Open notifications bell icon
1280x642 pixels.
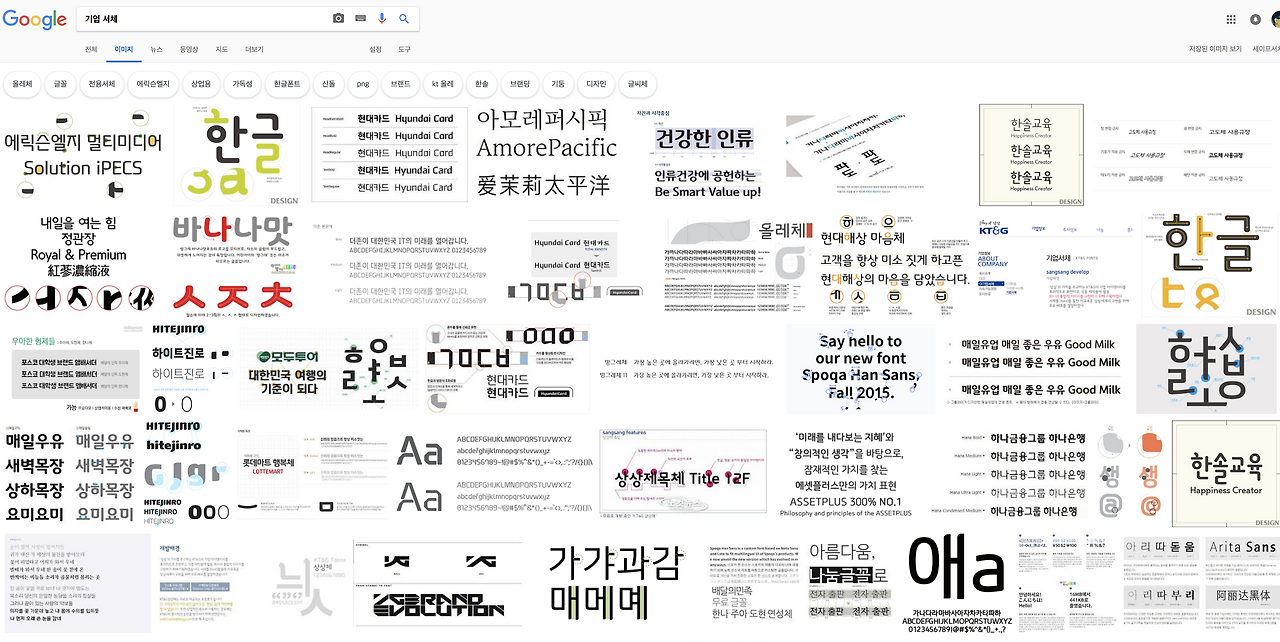1255,19
